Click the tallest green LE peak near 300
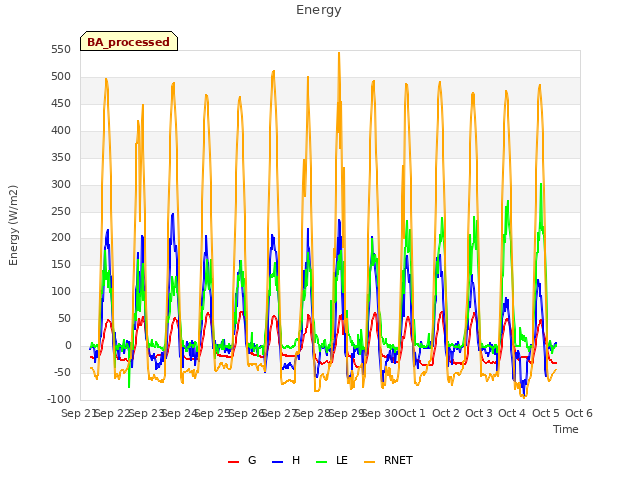 541,184
